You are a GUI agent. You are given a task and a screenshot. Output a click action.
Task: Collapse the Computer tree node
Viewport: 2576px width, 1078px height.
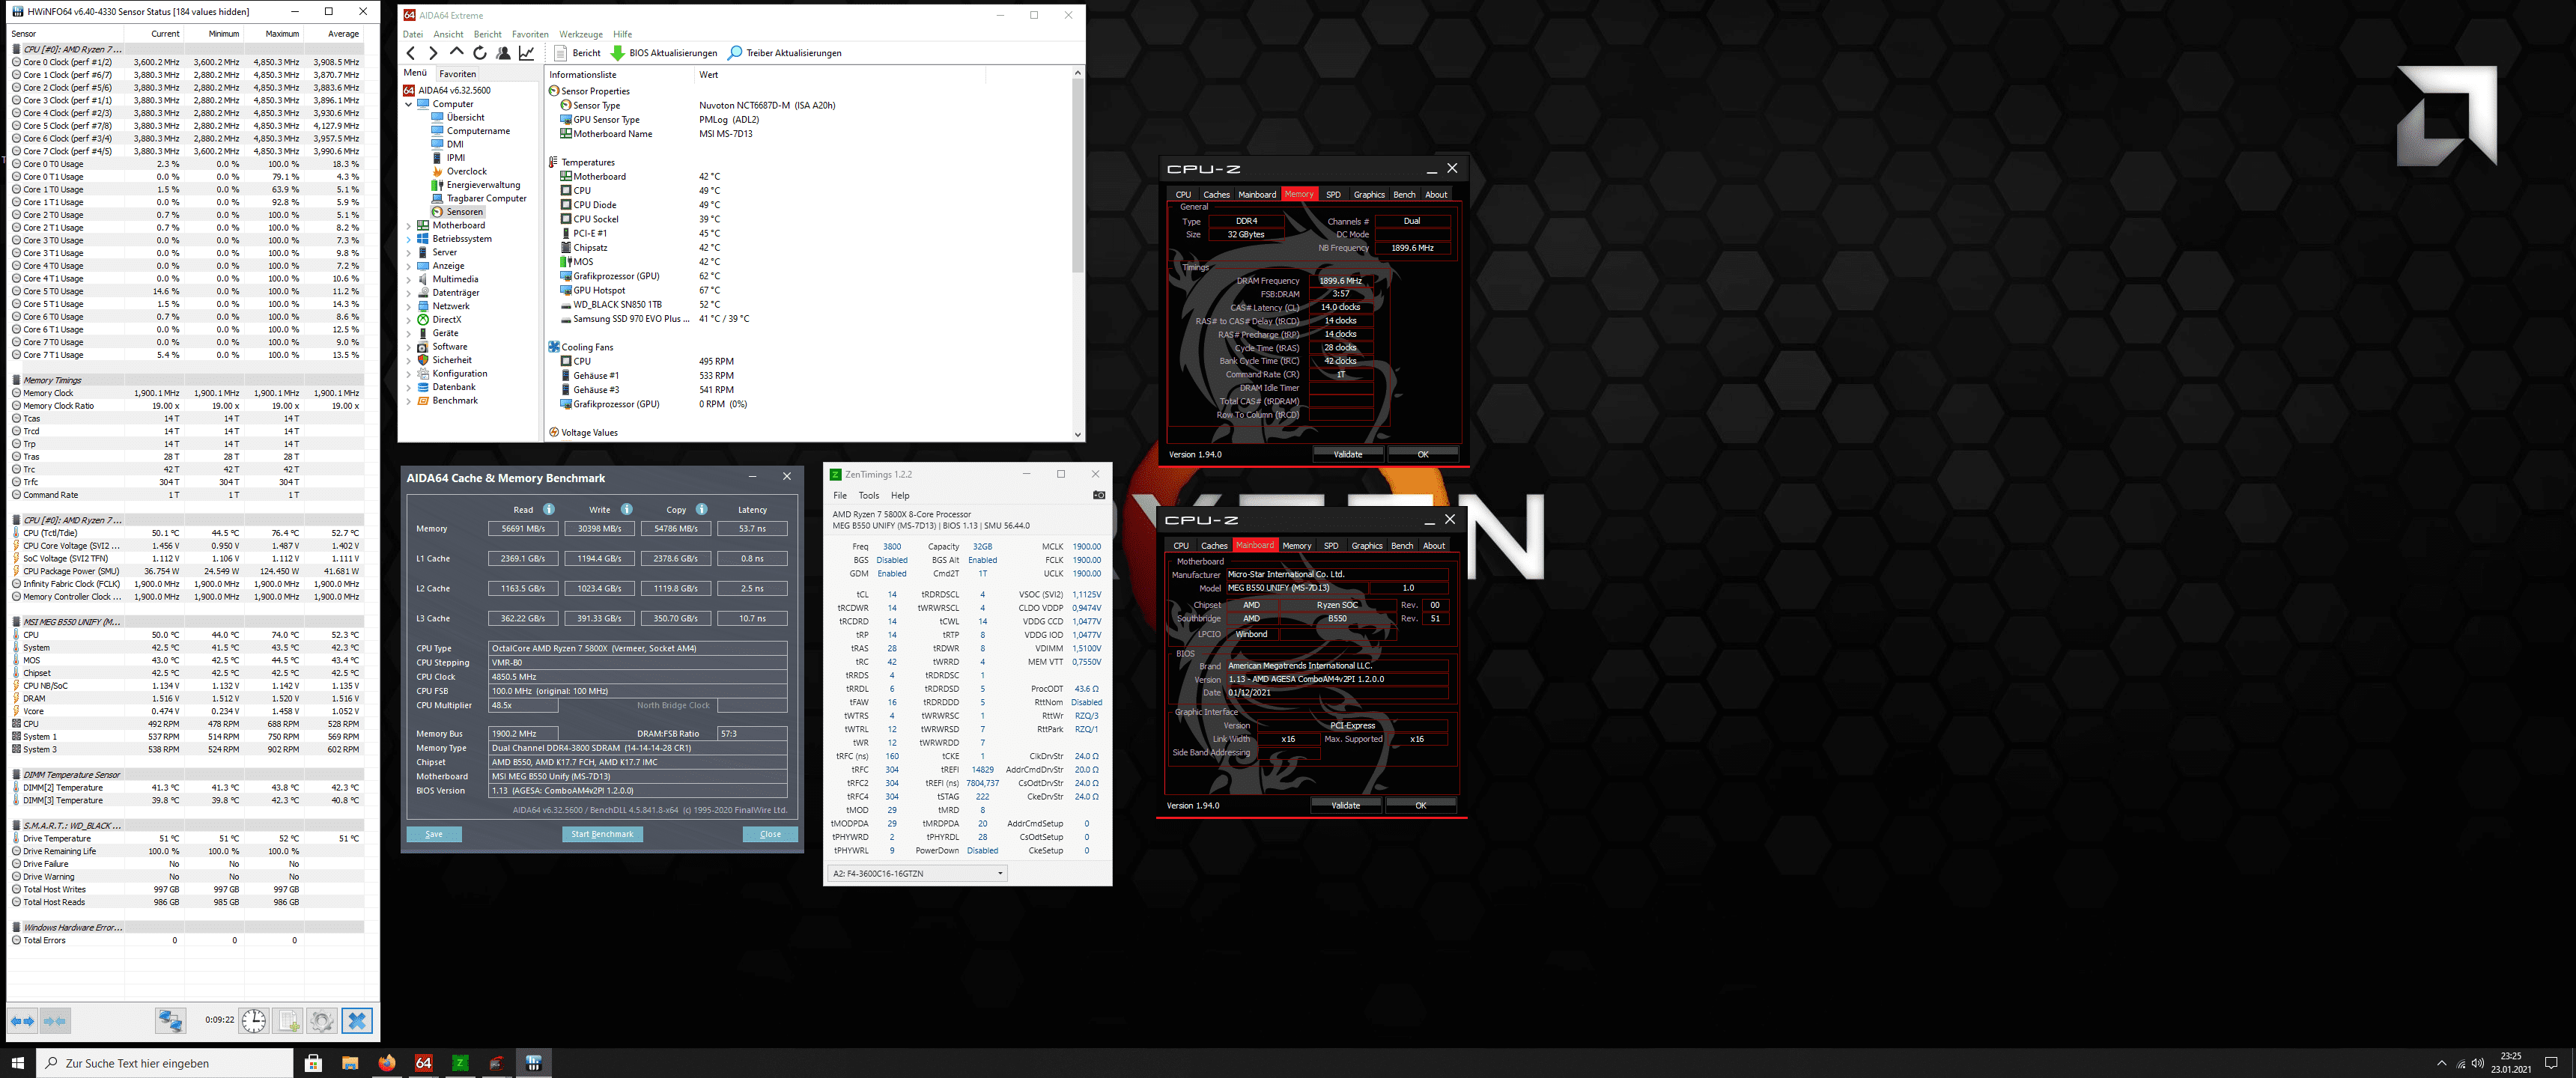[x=408, y=104]
